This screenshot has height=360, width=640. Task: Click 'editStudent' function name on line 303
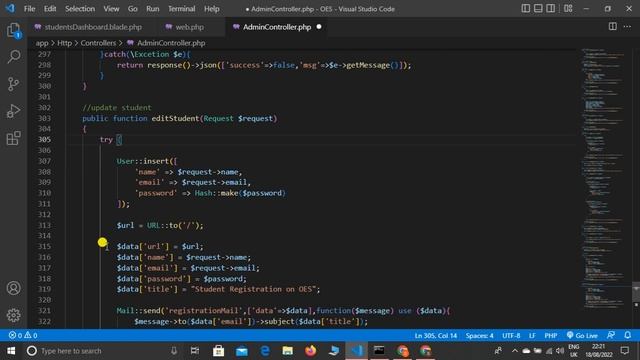(x=176, y=118)
